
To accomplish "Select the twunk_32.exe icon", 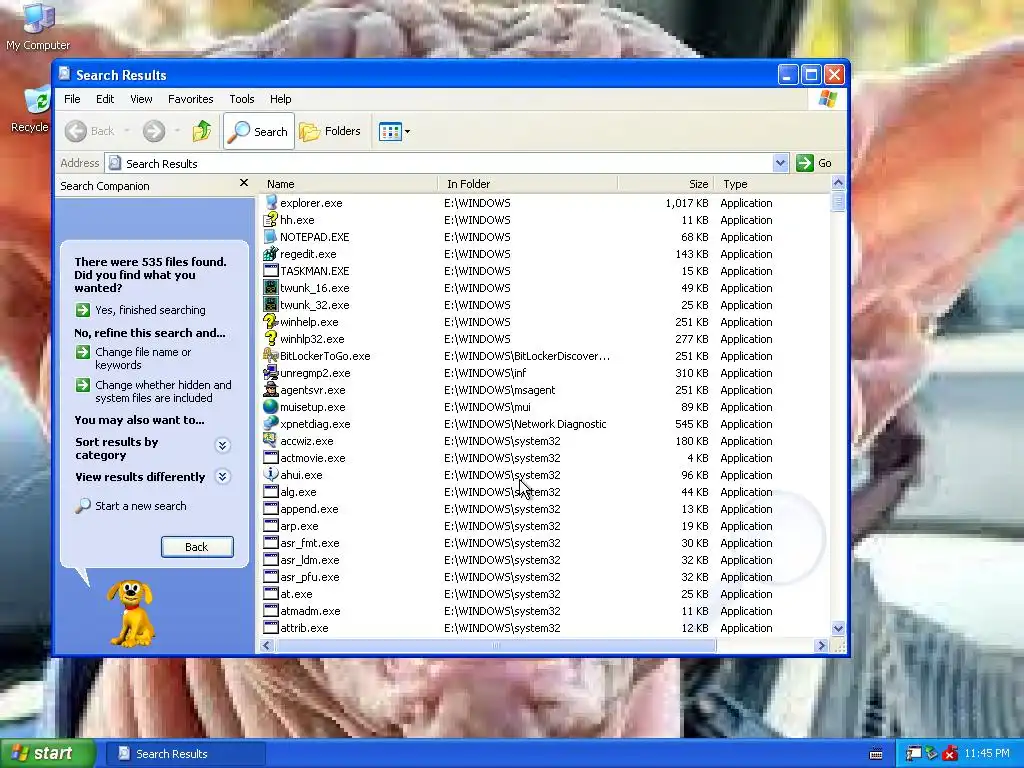I will [x=270, y=305].
